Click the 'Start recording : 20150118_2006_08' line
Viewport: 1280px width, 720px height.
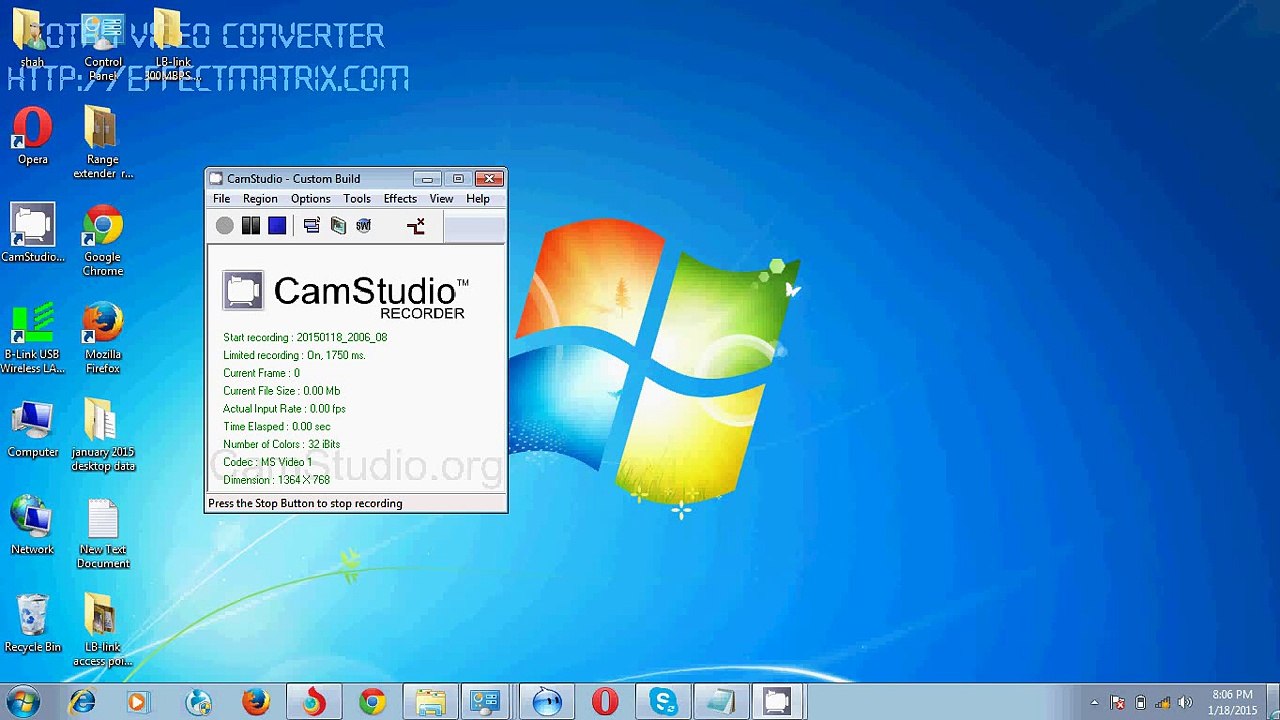pyautogui.click(x=305, y=337)
